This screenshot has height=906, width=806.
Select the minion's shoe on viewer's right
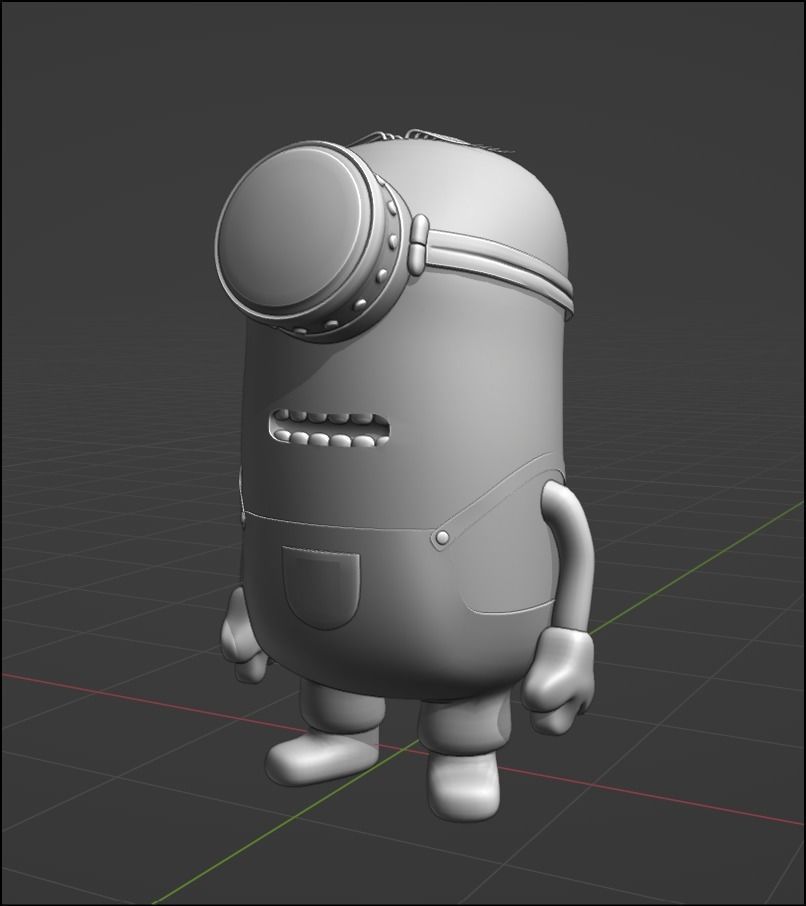[x=463, y=786]
